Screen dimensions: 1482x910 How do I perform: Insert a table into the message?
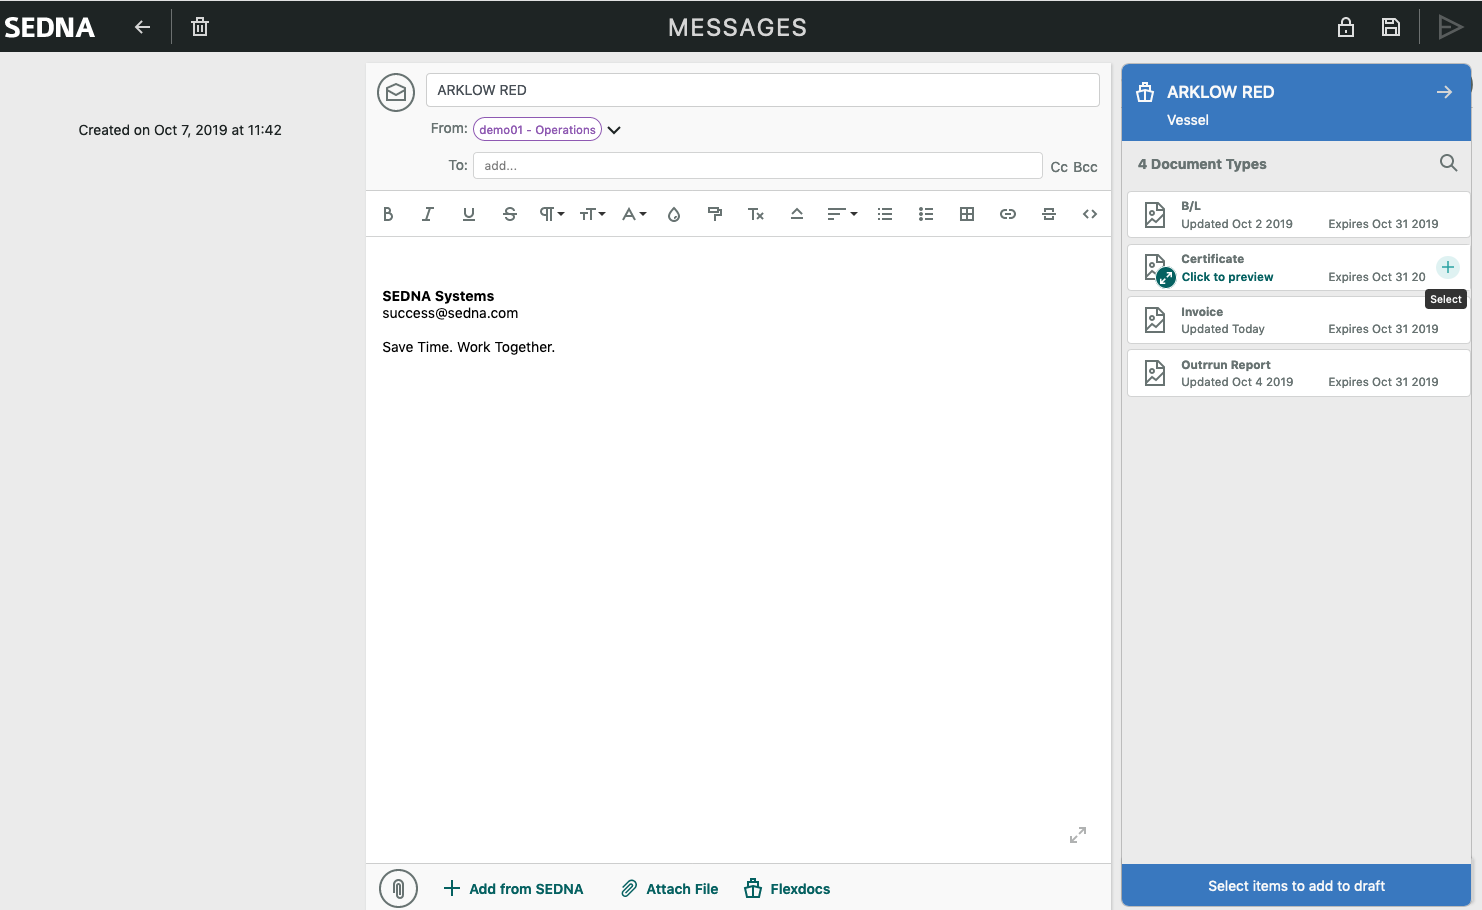click(x=966, y=214)
